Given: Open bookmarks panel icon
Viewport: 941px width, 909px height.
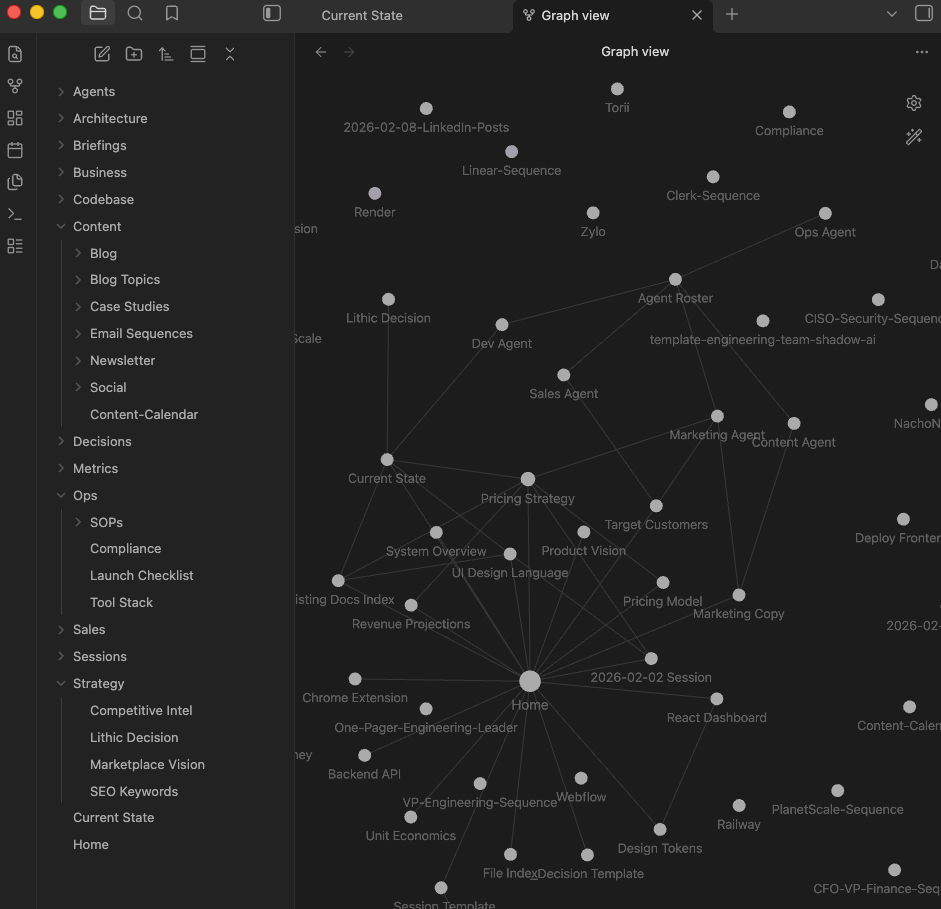Looking at the screenshot, I should (x=172, y=14).
